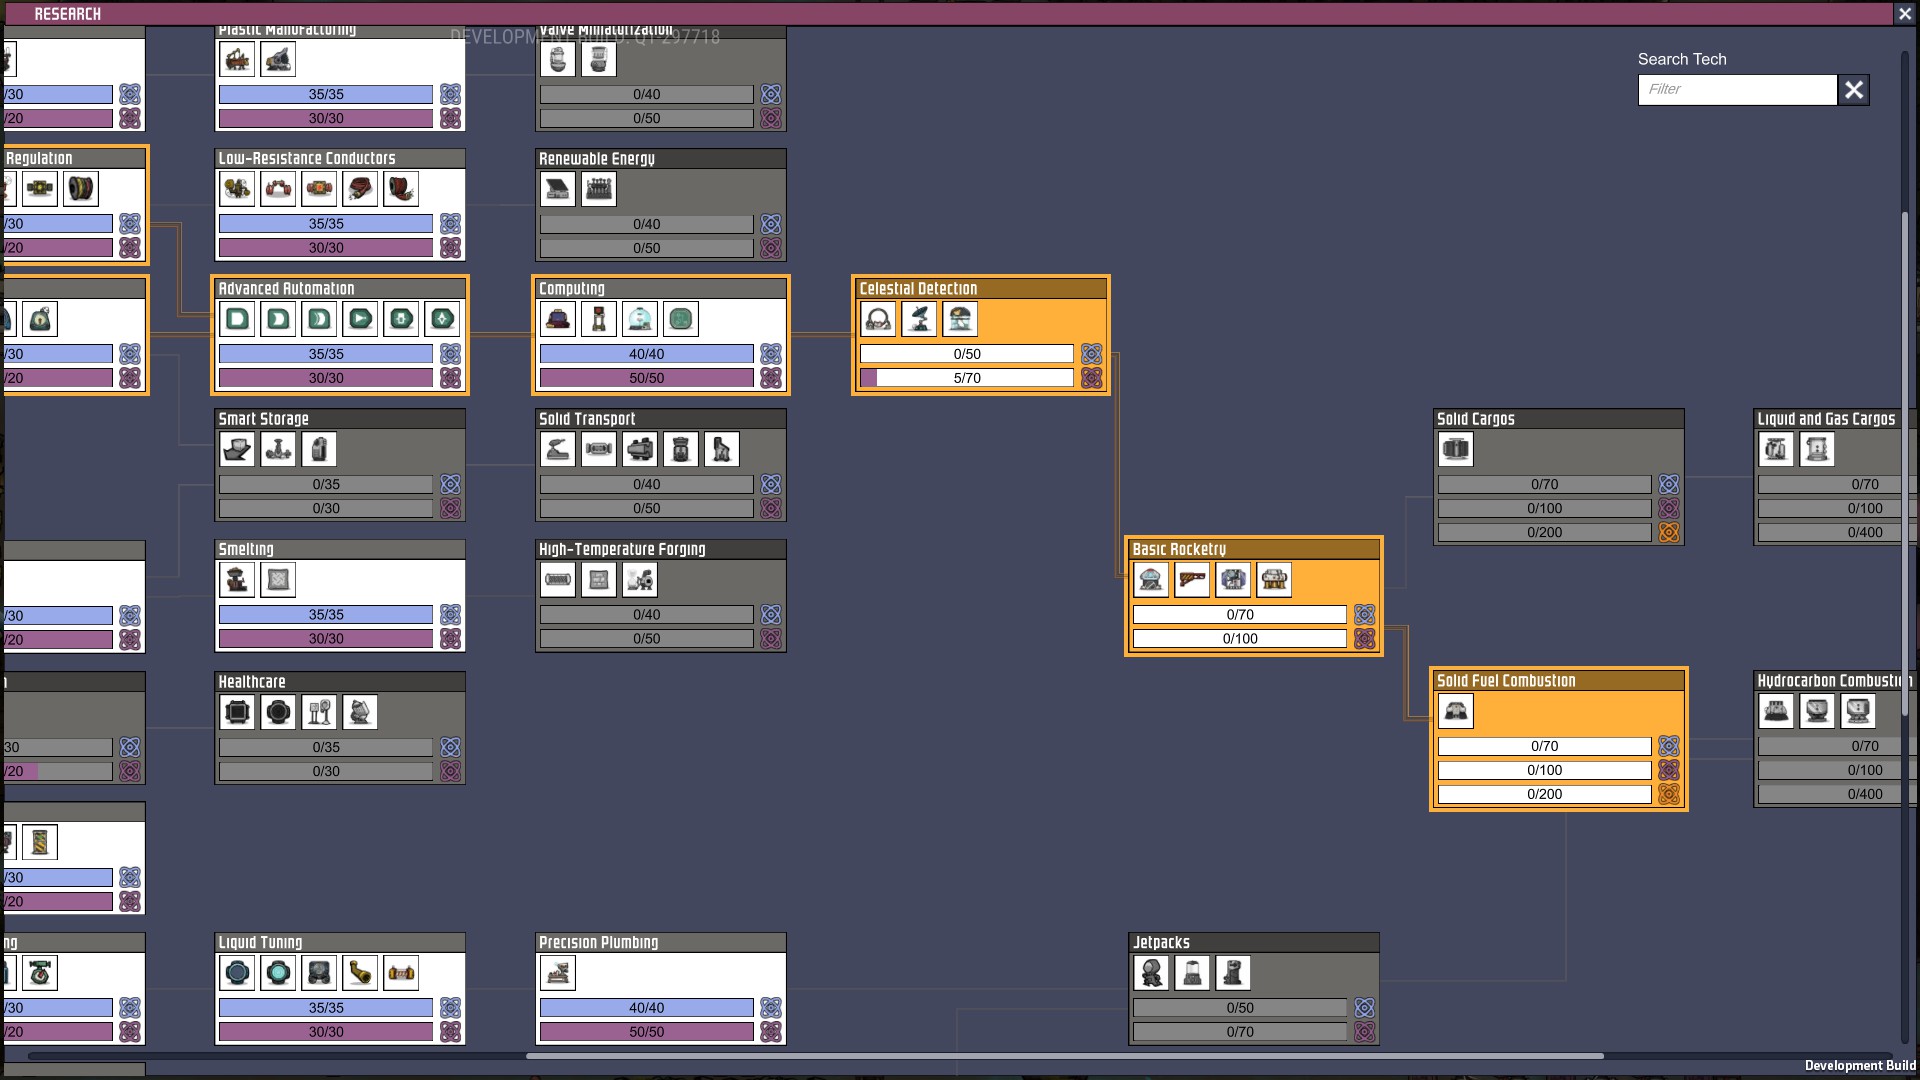Click the last icon in Computing
This screenshot has height=1080, width=1920.
681,320
